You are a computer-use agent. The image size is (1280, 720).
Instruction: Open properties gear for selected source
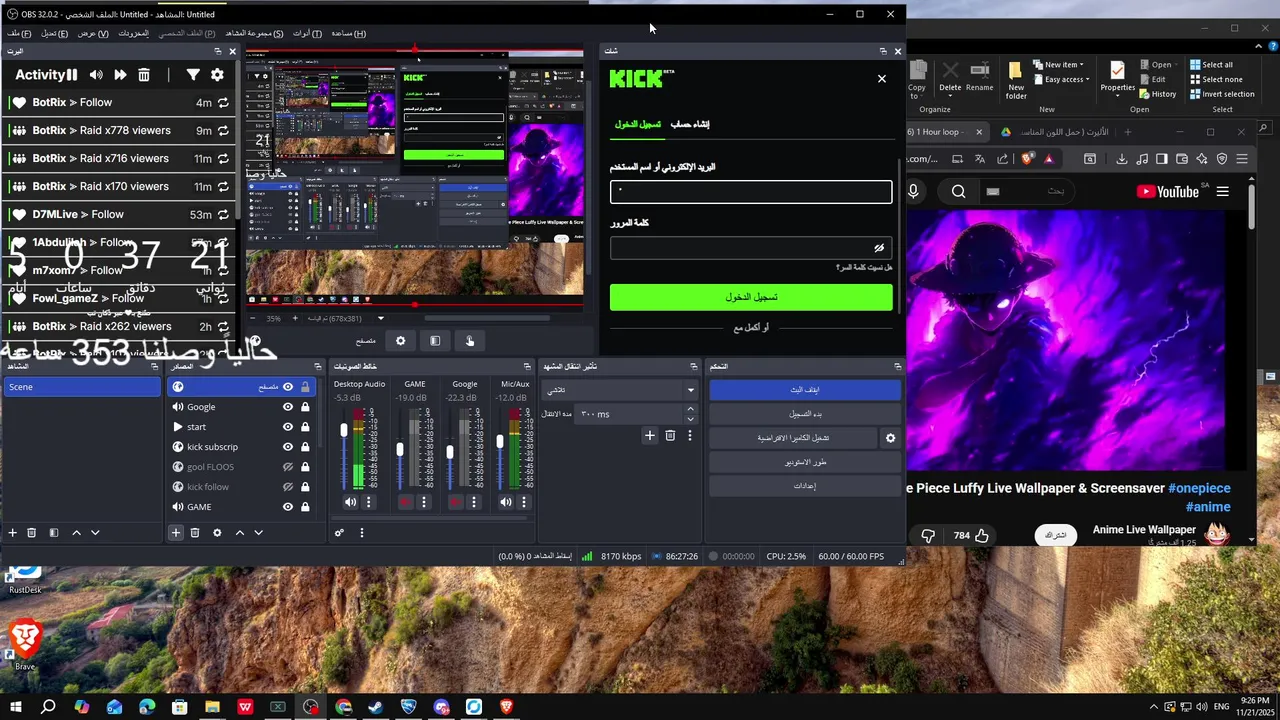point(217,533)
